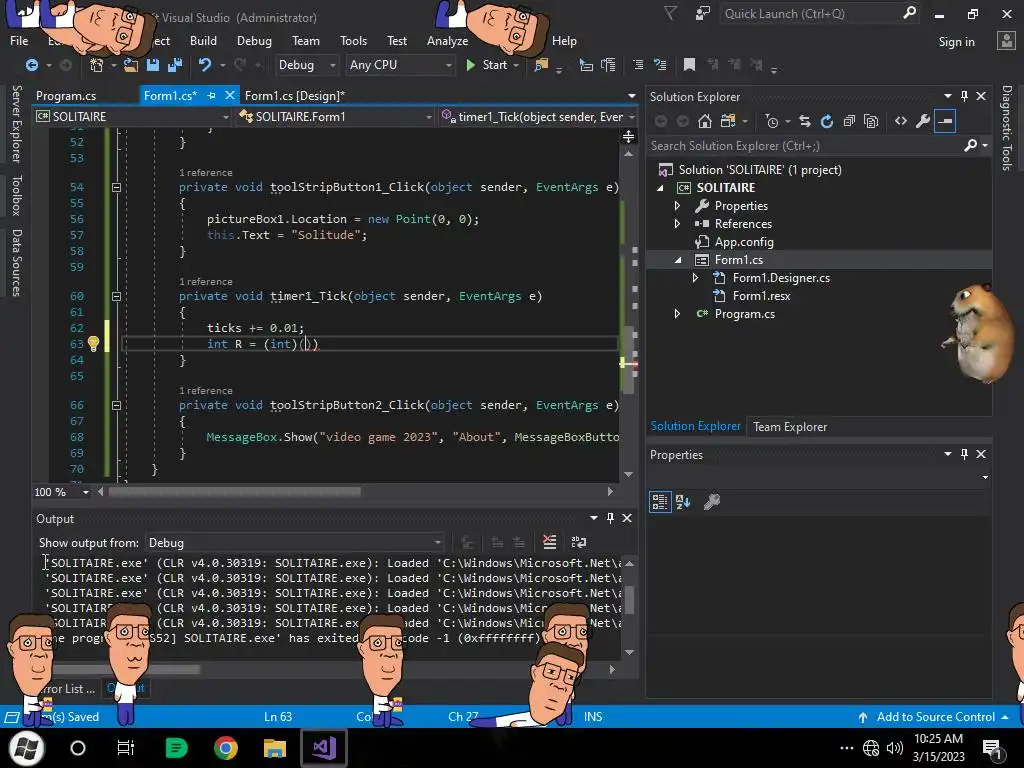This screenshot has width=1024, height=768.
Task: Click the Find in Files icon
Action: [x=541, y=65]
